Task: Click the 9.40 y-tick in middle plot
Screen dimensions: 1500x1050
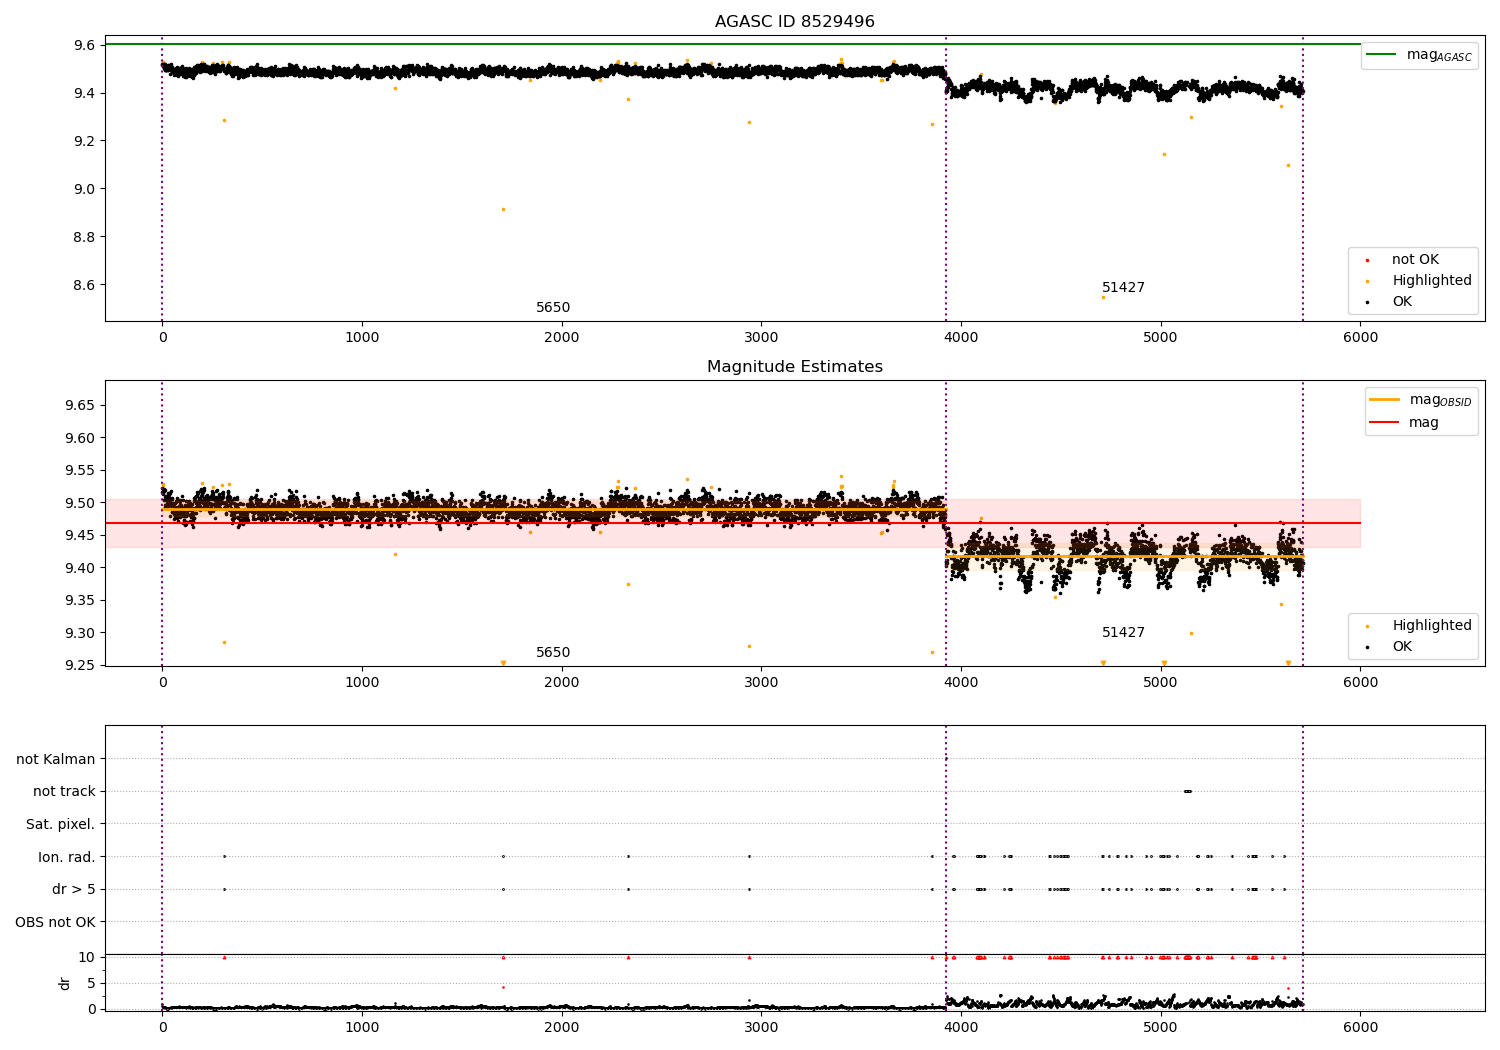Action: click(x=80, y=568)
